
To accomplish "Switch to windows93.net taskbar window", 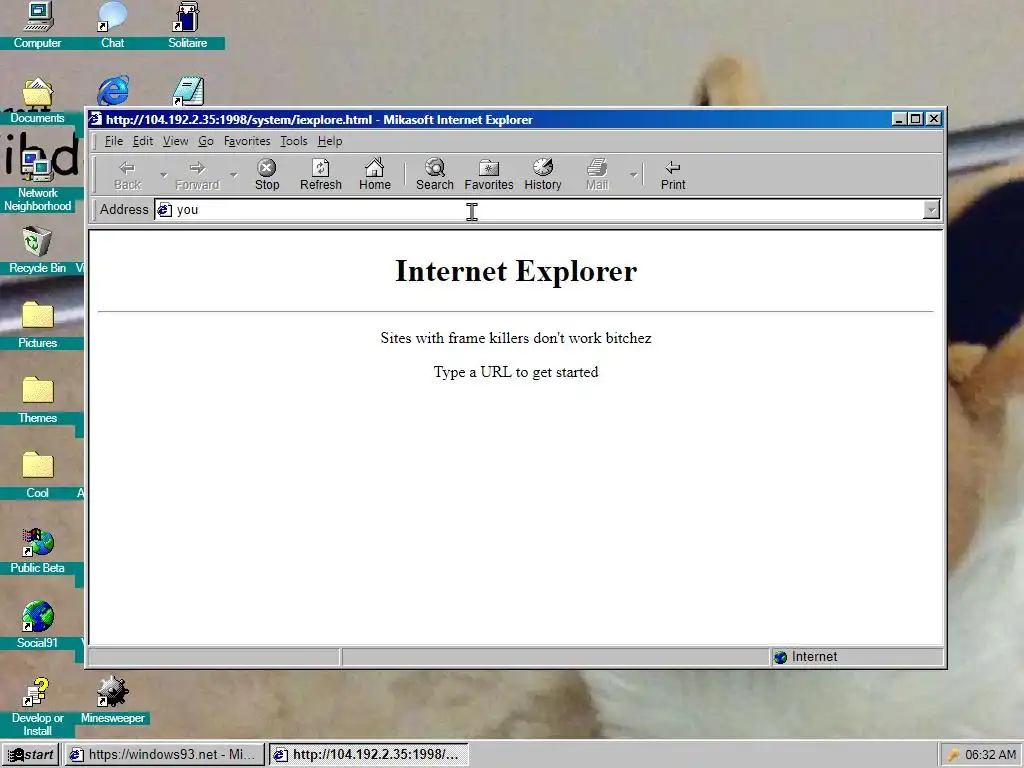I will tap(163, 755).
